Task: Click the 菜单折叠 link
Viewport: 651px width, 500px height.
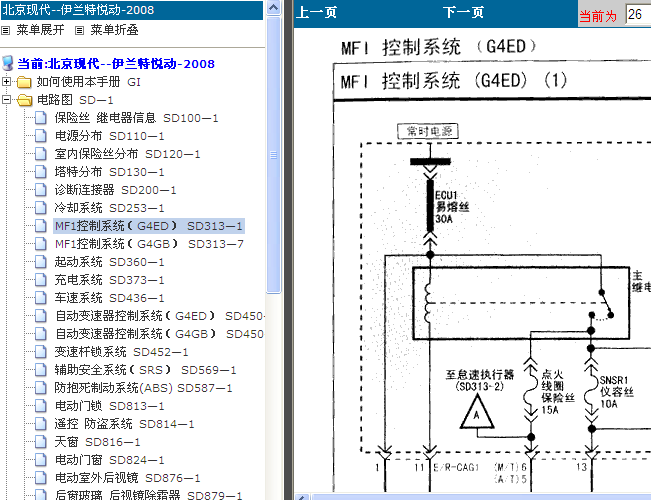Action: coord(114,30)
